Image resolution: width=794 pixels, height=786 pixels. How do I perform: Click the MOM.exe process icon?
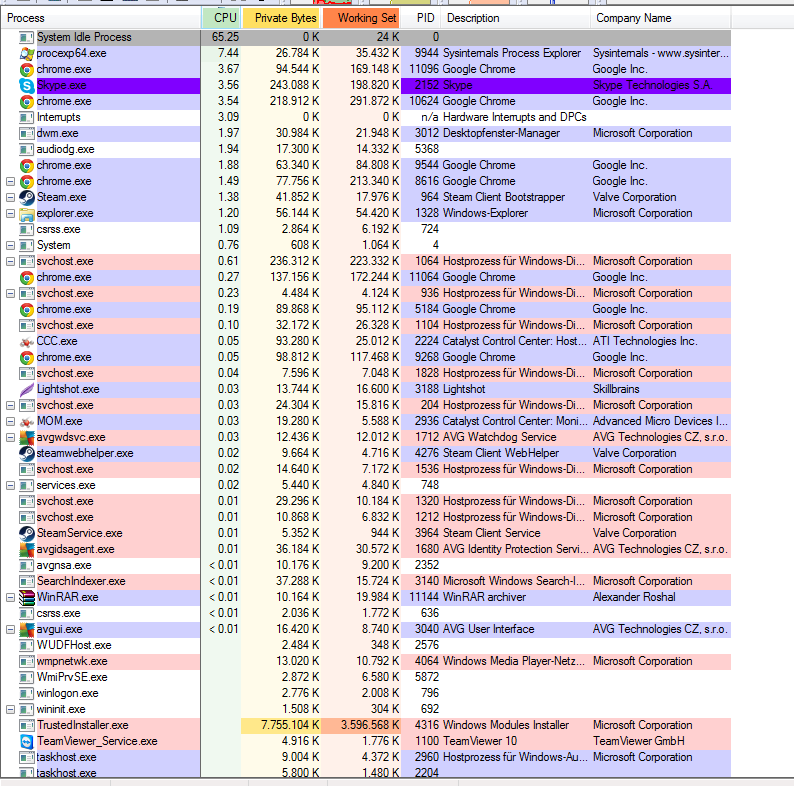[26, 421]
